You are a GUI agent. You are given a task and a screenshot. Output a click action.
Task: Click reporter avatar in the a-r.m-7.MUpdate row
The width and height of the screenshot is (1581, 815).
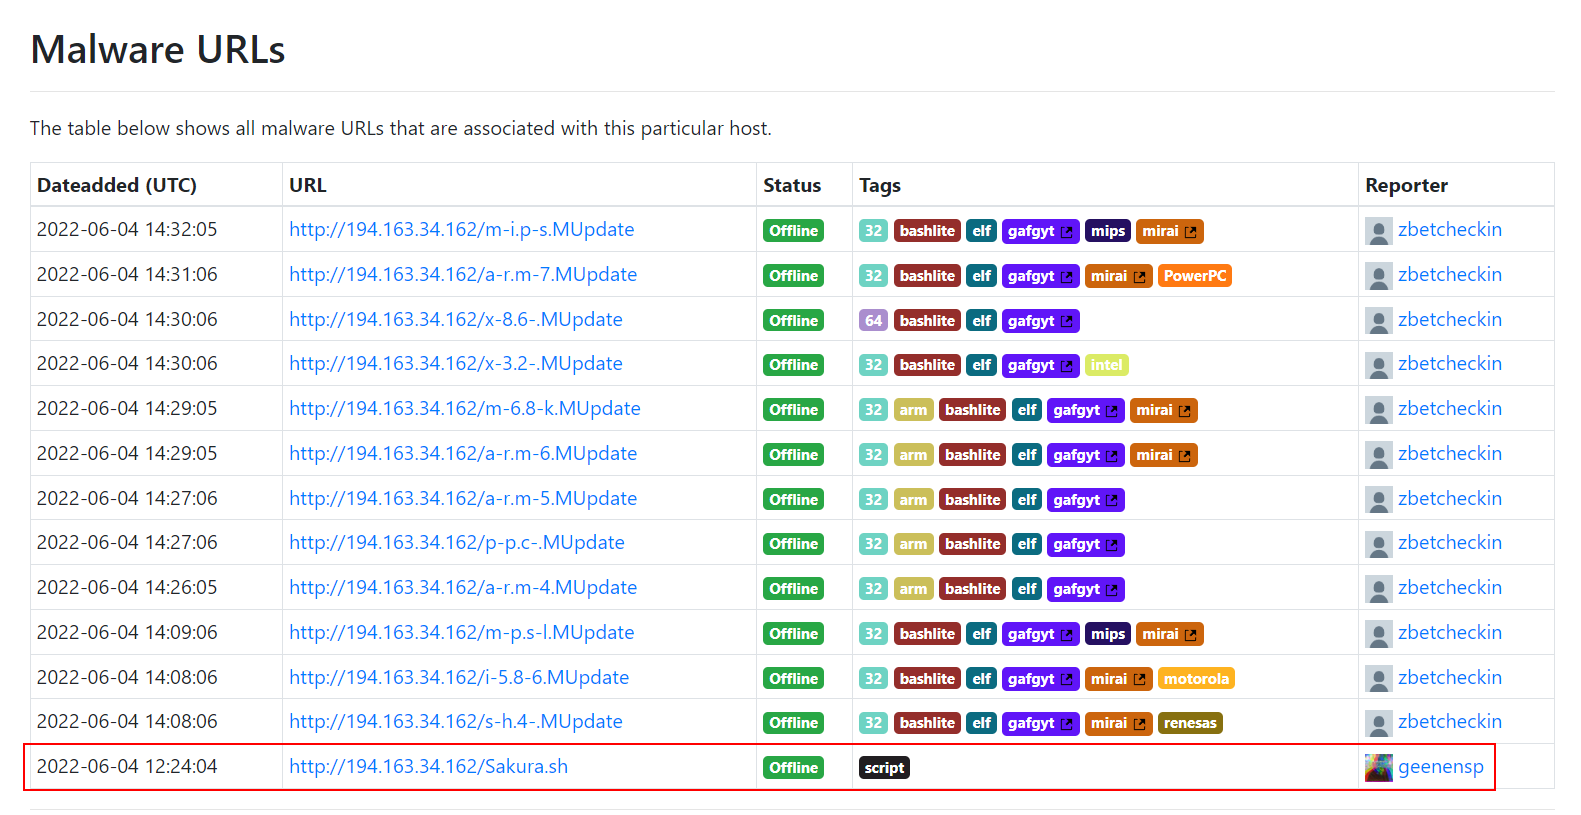point(1379,276)
